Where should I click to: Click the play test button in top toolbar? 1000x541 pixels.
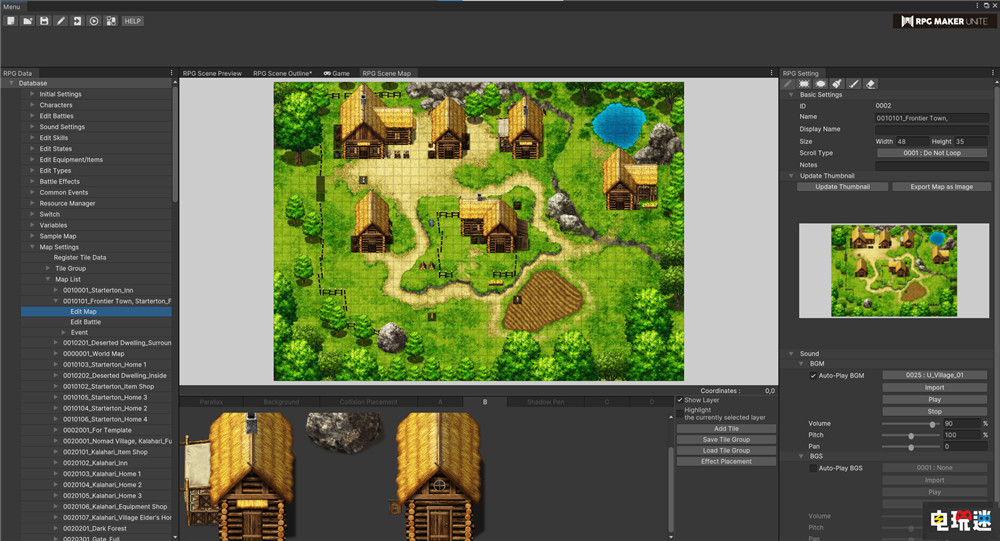click(94, 21)
